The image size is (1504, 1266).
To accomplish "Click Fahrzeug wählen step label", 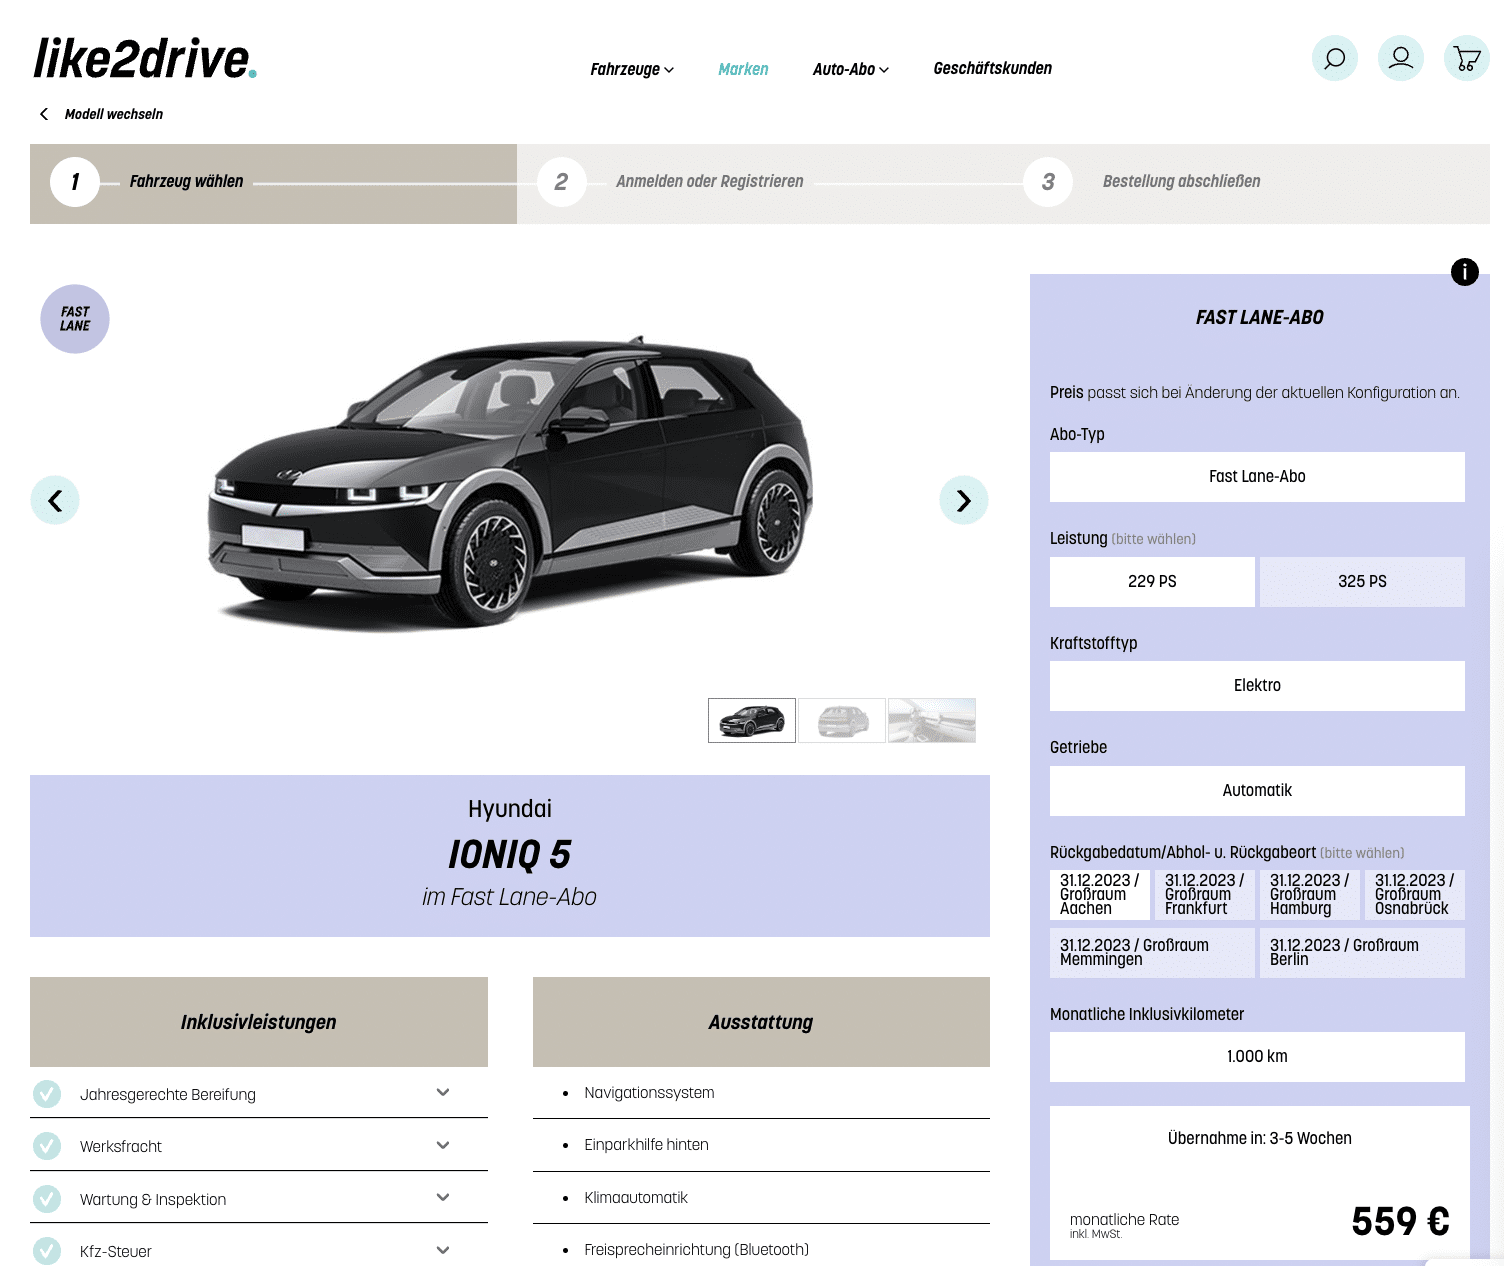I will click(x=186, y=182).
